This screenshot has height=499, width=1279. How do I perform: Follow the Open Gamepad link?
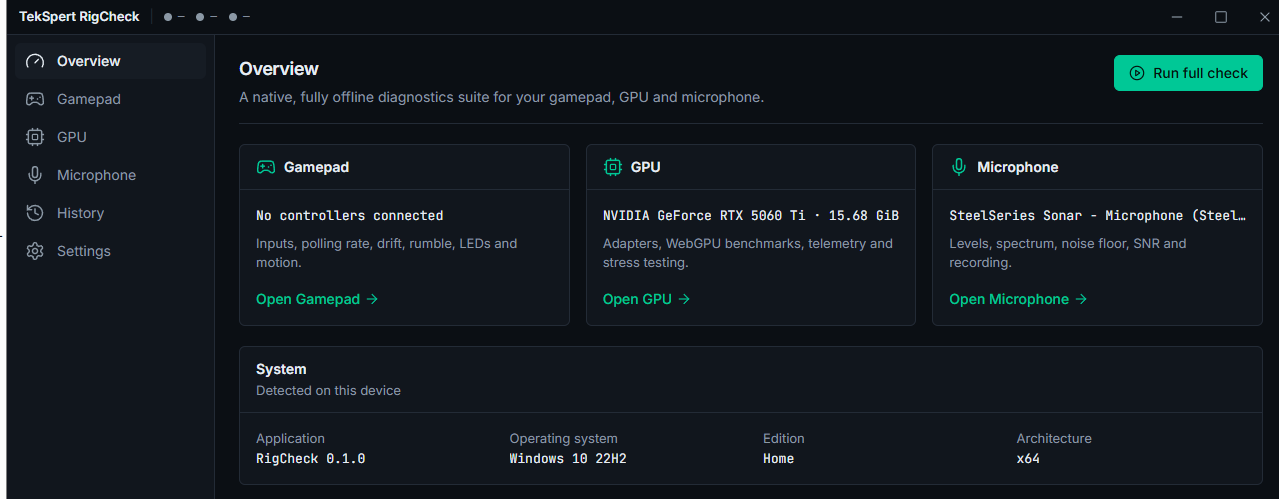click(x=317, y=299)
